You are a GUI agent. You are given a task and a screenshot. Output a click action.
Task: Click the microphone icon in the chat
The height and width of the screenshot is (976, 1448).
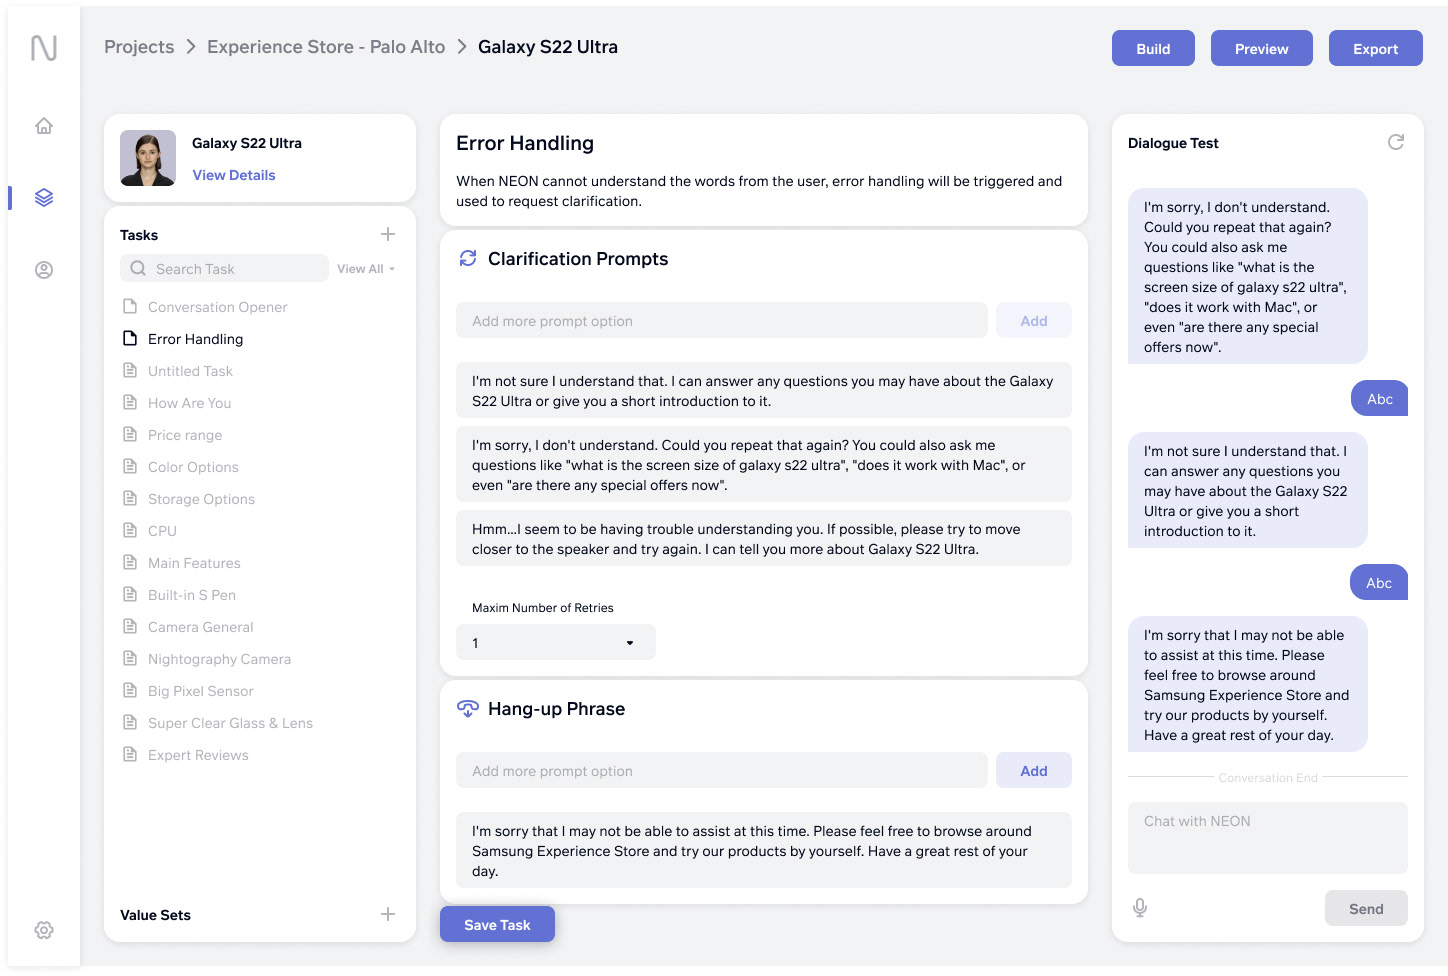click(x=1140, y=907)
